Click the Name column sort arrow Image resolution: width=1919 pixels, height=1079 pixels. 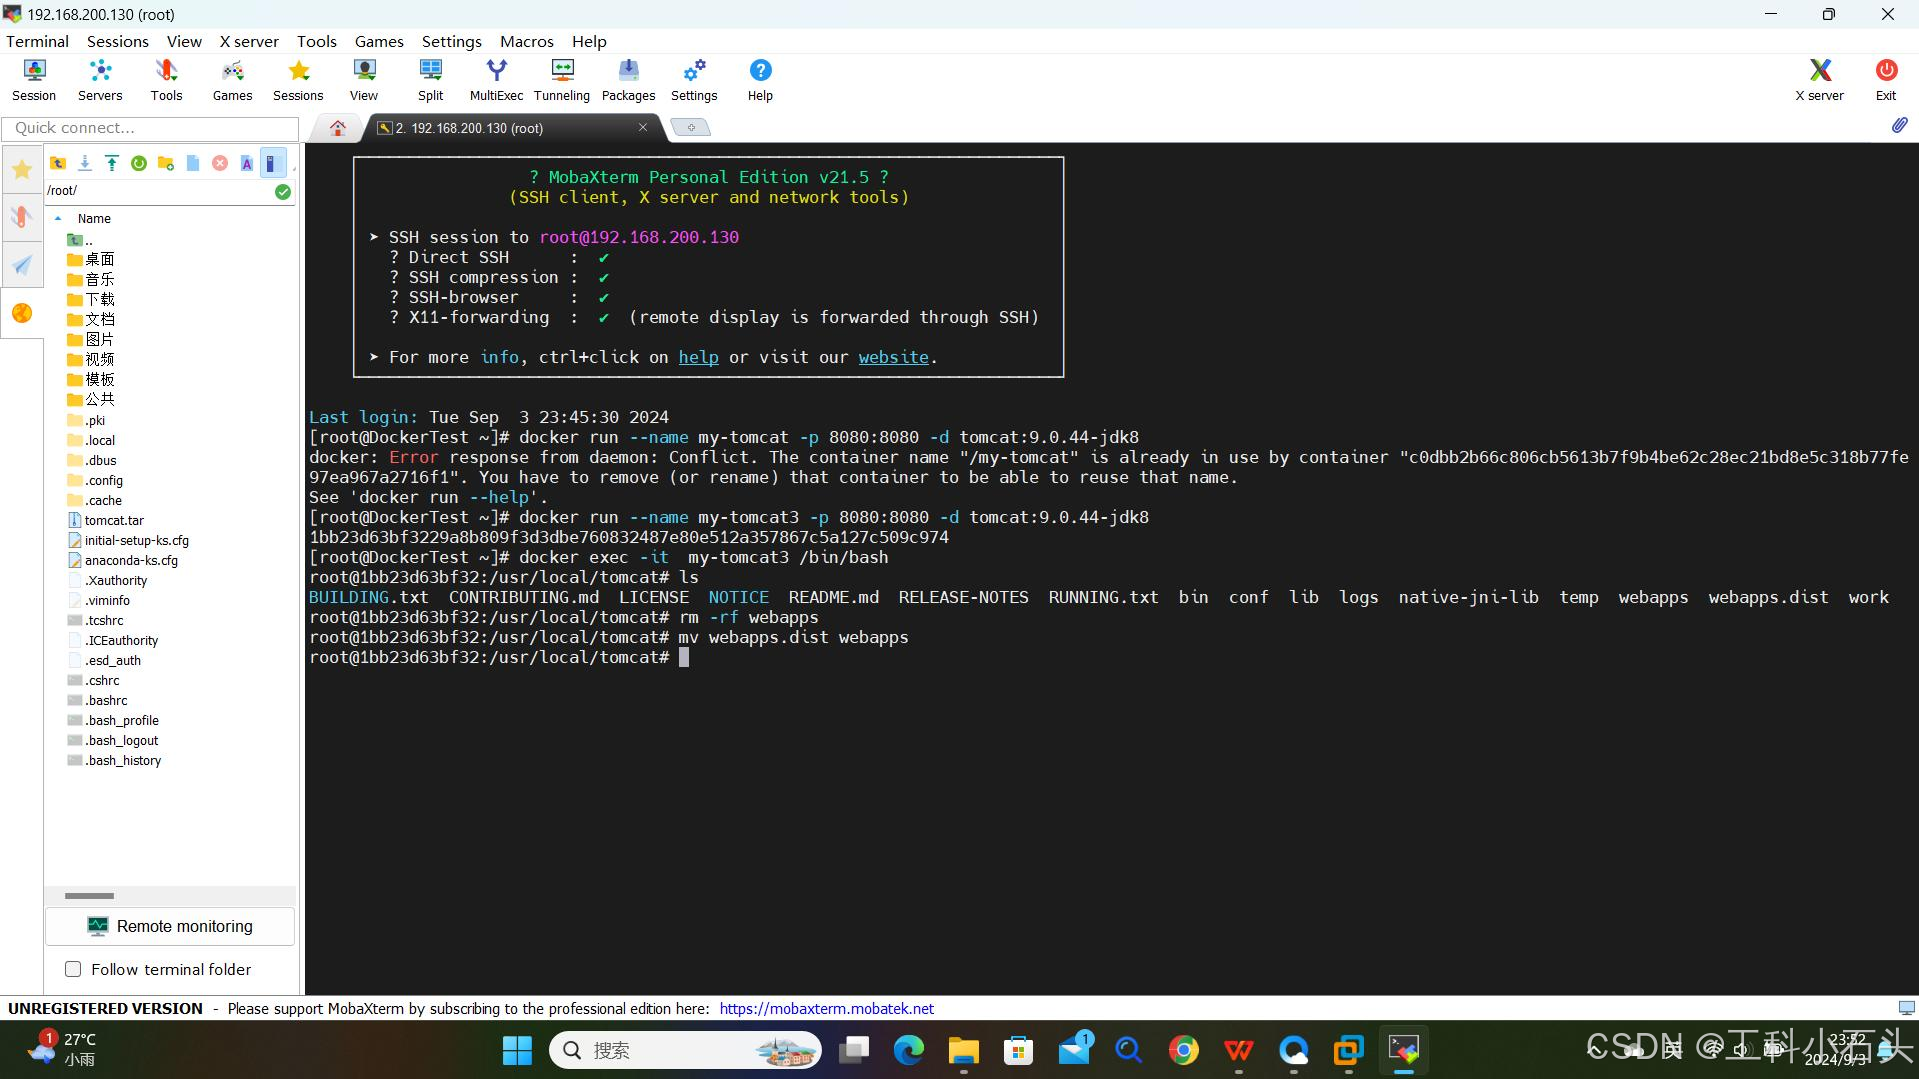58,218
